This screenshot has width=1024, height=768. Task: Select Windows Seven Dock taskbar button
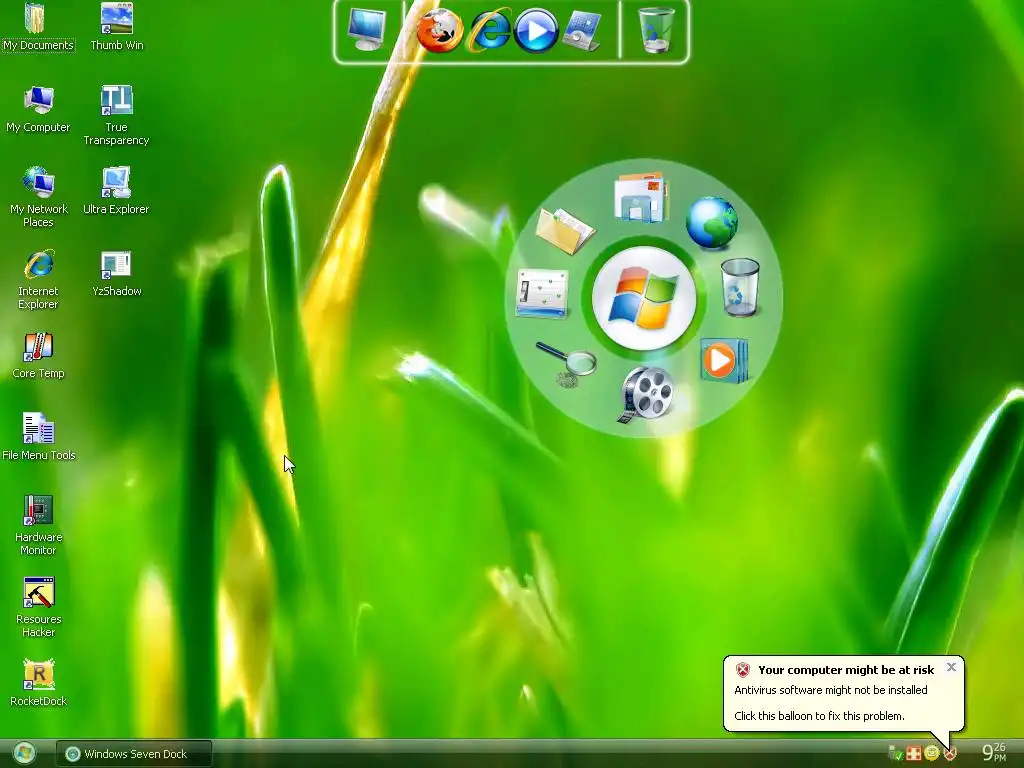(134, 754)
